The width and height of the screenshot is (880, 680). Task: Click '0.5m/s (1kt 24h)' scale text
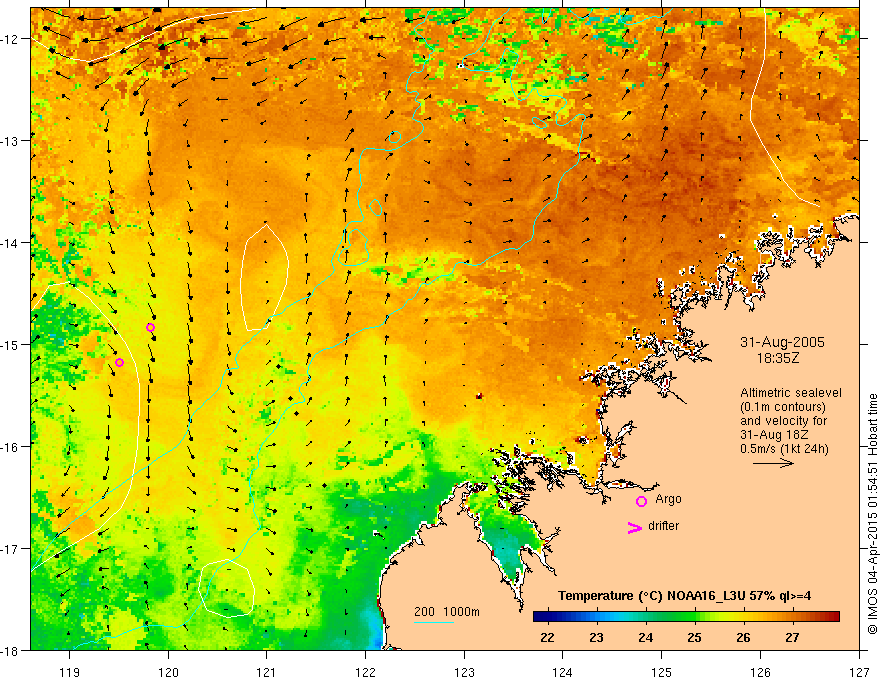pyautogui.click(x=784, y=449)
